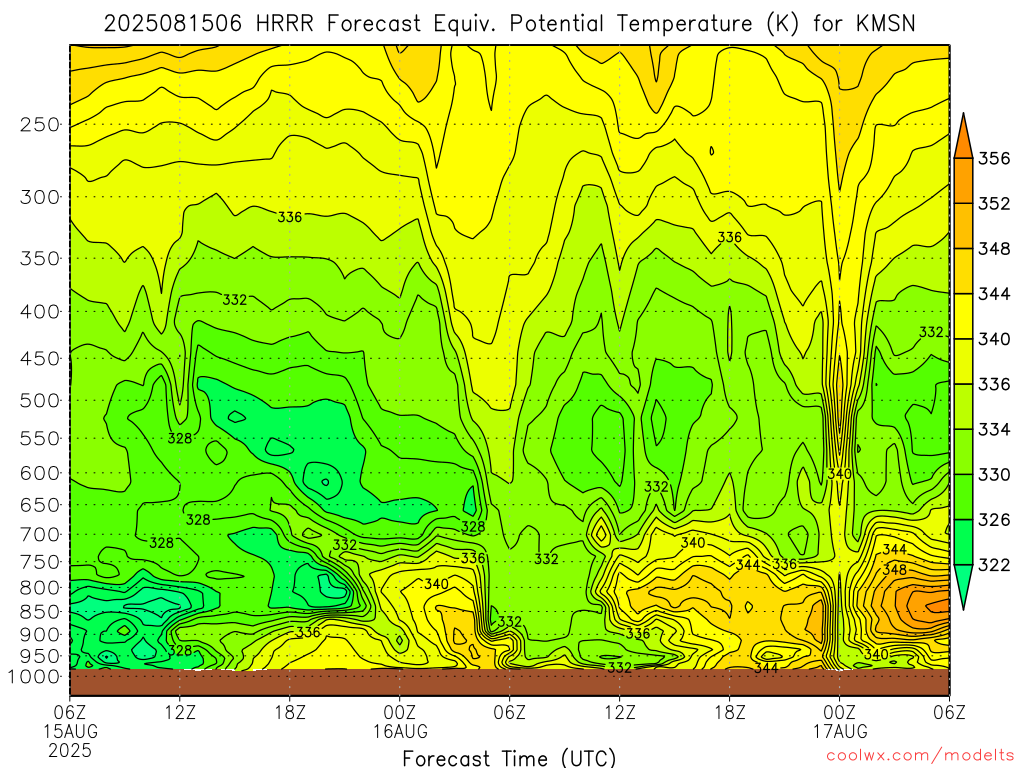Click the 322 value on color scale

tap(994, 565)
